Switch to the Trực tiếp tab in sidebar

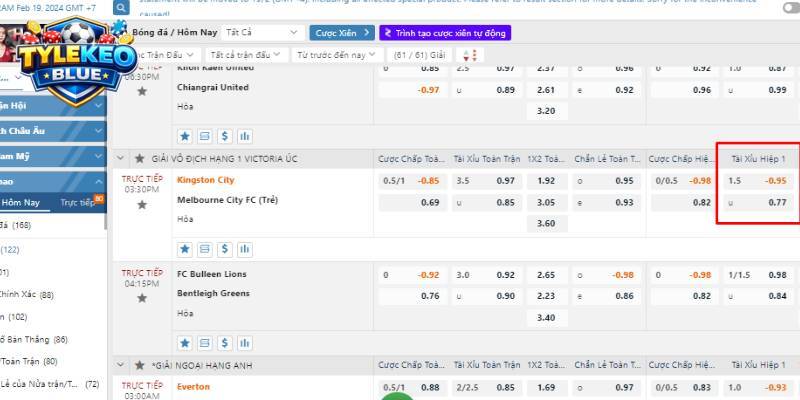coord(78,202)
